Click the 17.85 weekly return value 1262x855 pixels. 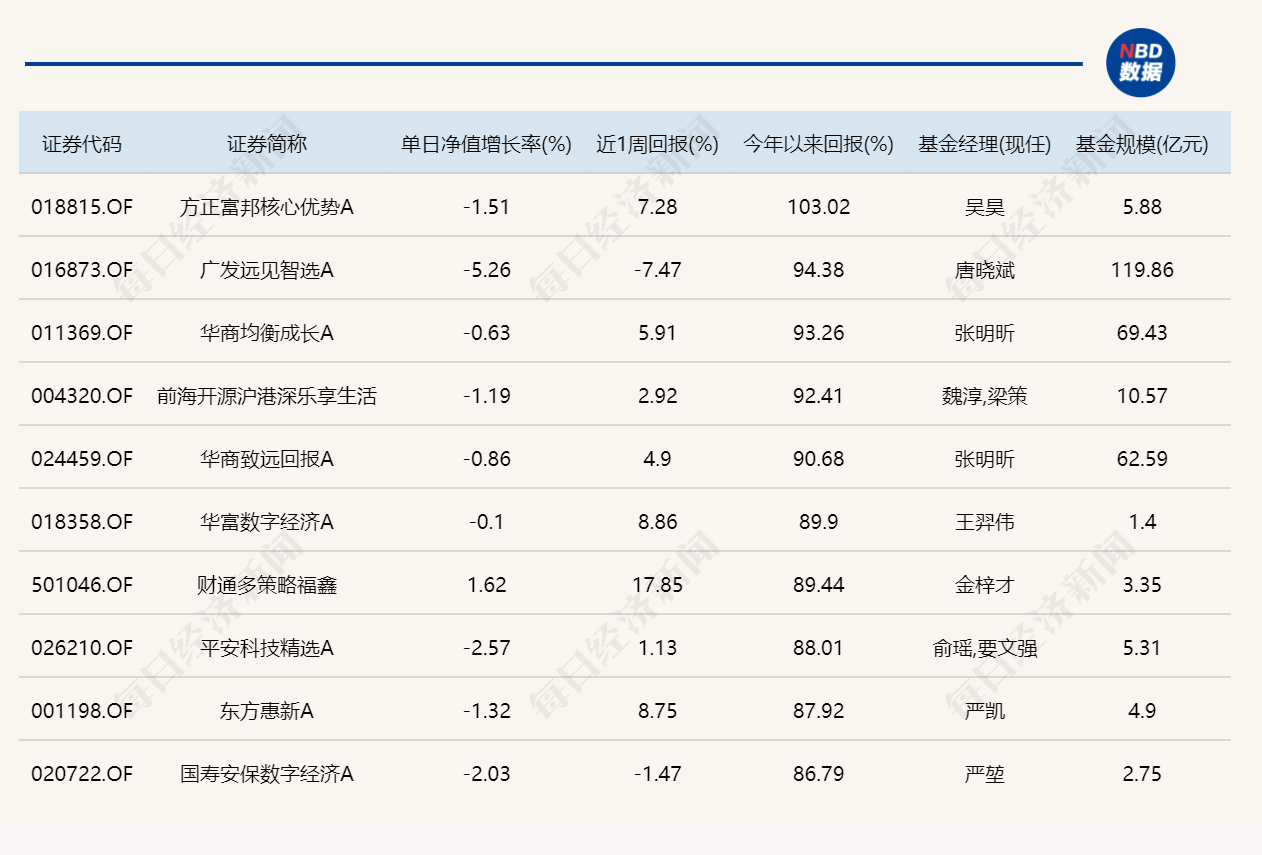point(658,585)
